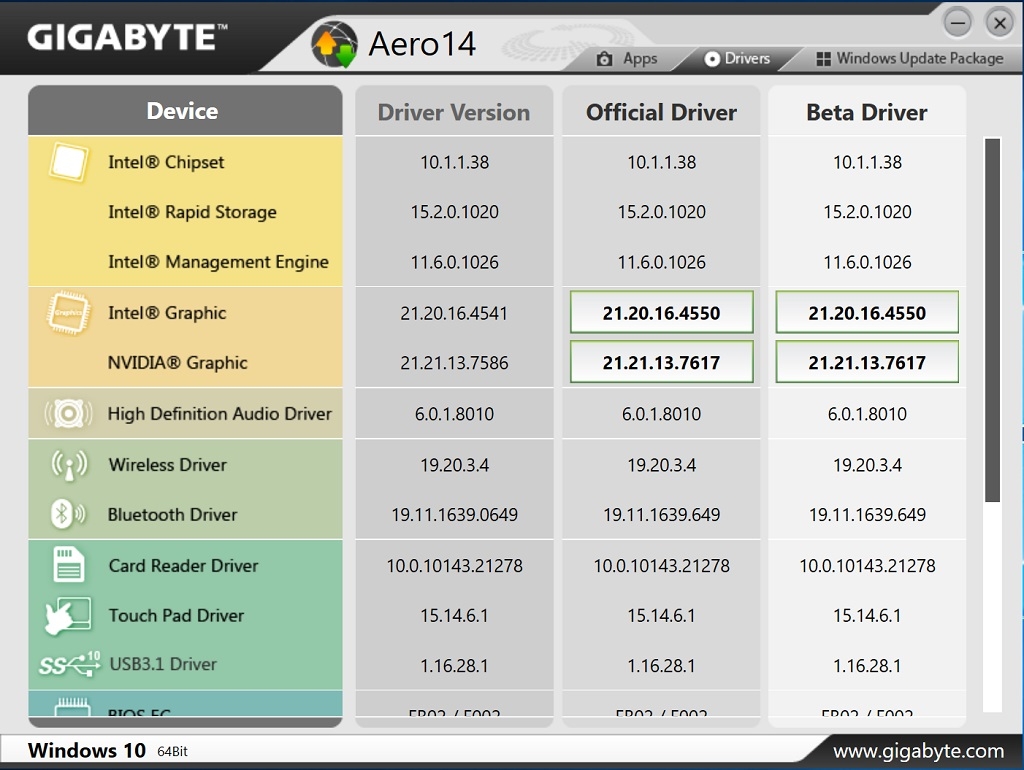Open the Apps tab

click(x=627, y=59)
